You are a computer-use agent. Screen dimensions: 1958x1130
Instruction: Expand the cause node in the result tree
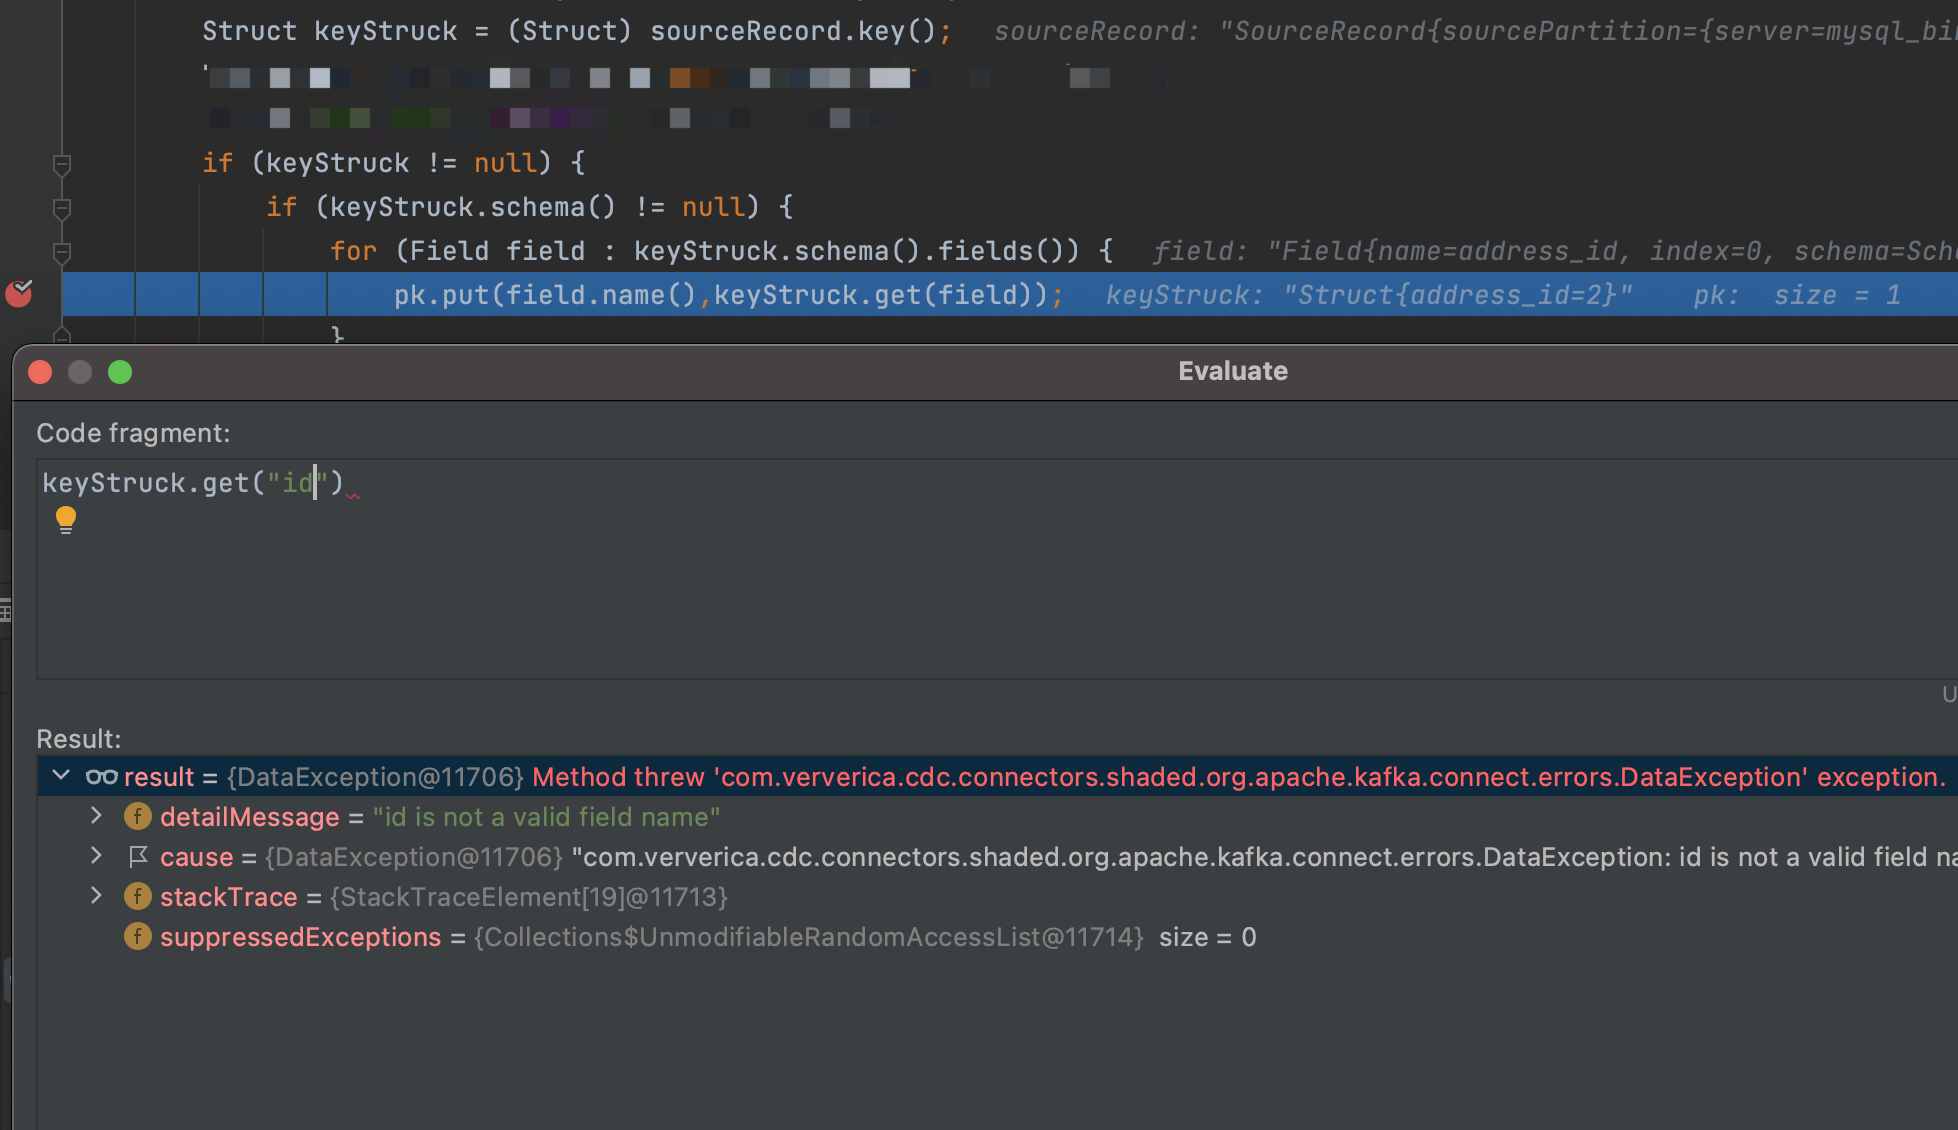(x=96, y=856)
